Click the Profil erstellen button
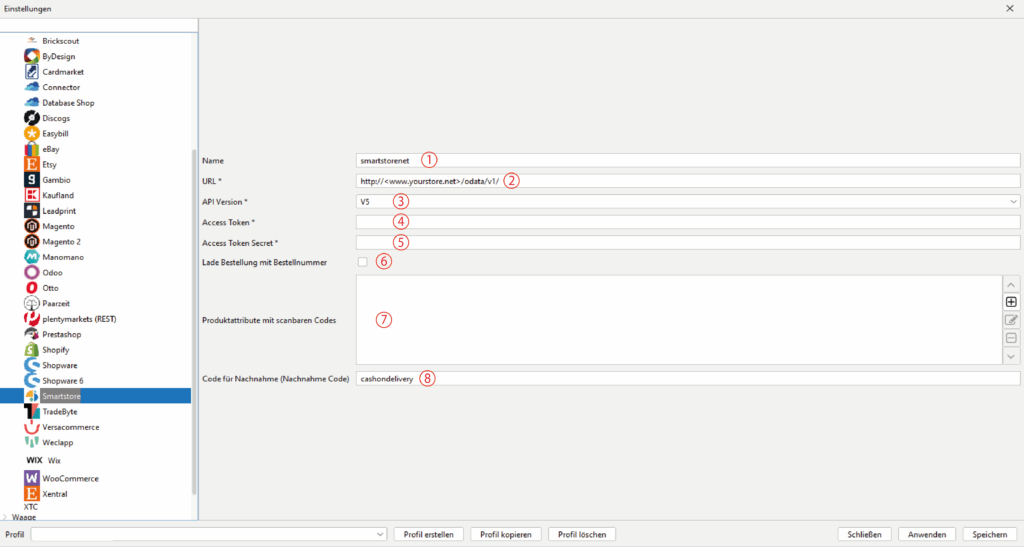Screen dimensions: 1024x547 pos(428,534)
